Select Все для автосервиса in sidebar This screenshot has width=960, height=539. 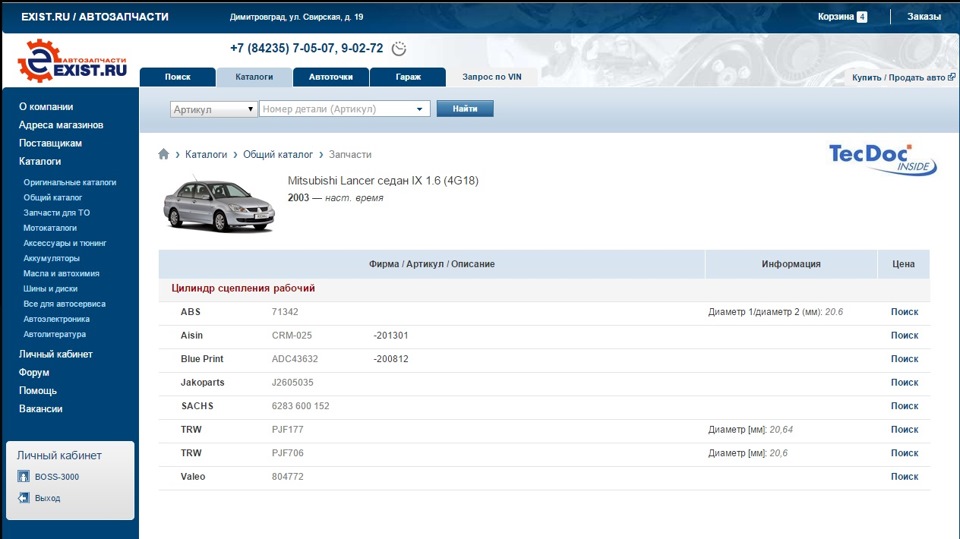[64, 304]
